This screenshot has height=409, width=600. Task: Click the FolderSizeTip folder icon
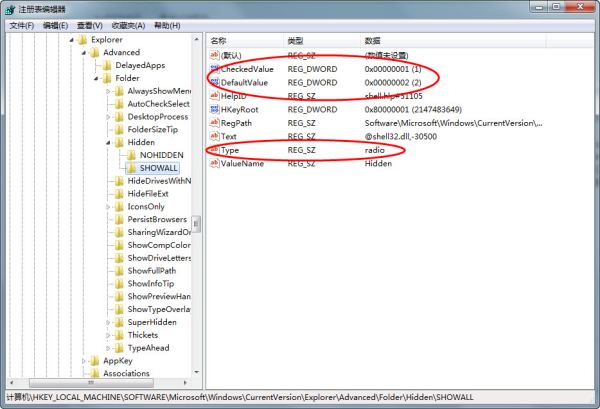tap(119, 129)
